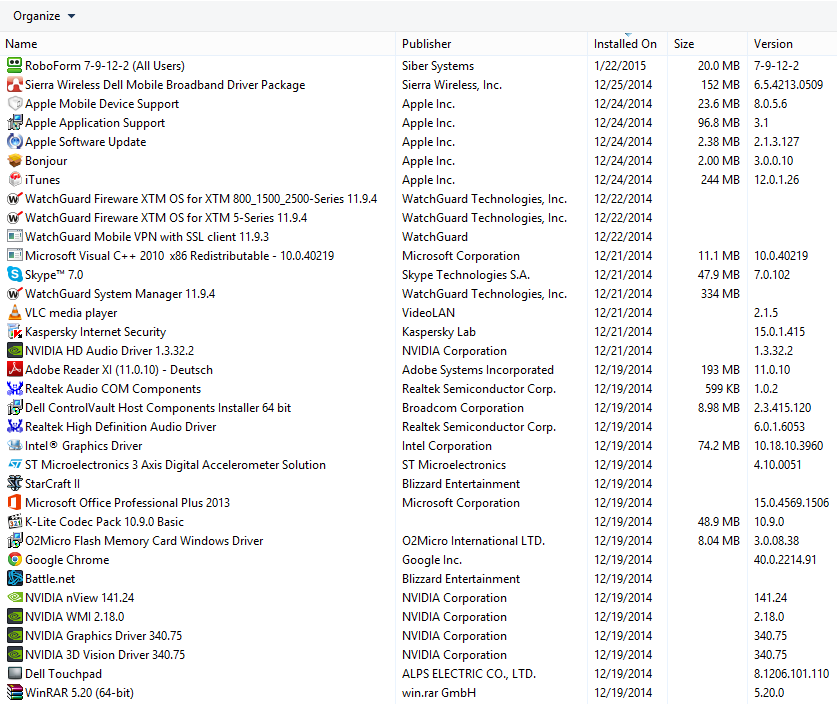The image size is (837, 704).
Task: Click install date '1/22/2015'
Action: pos(620,66)
